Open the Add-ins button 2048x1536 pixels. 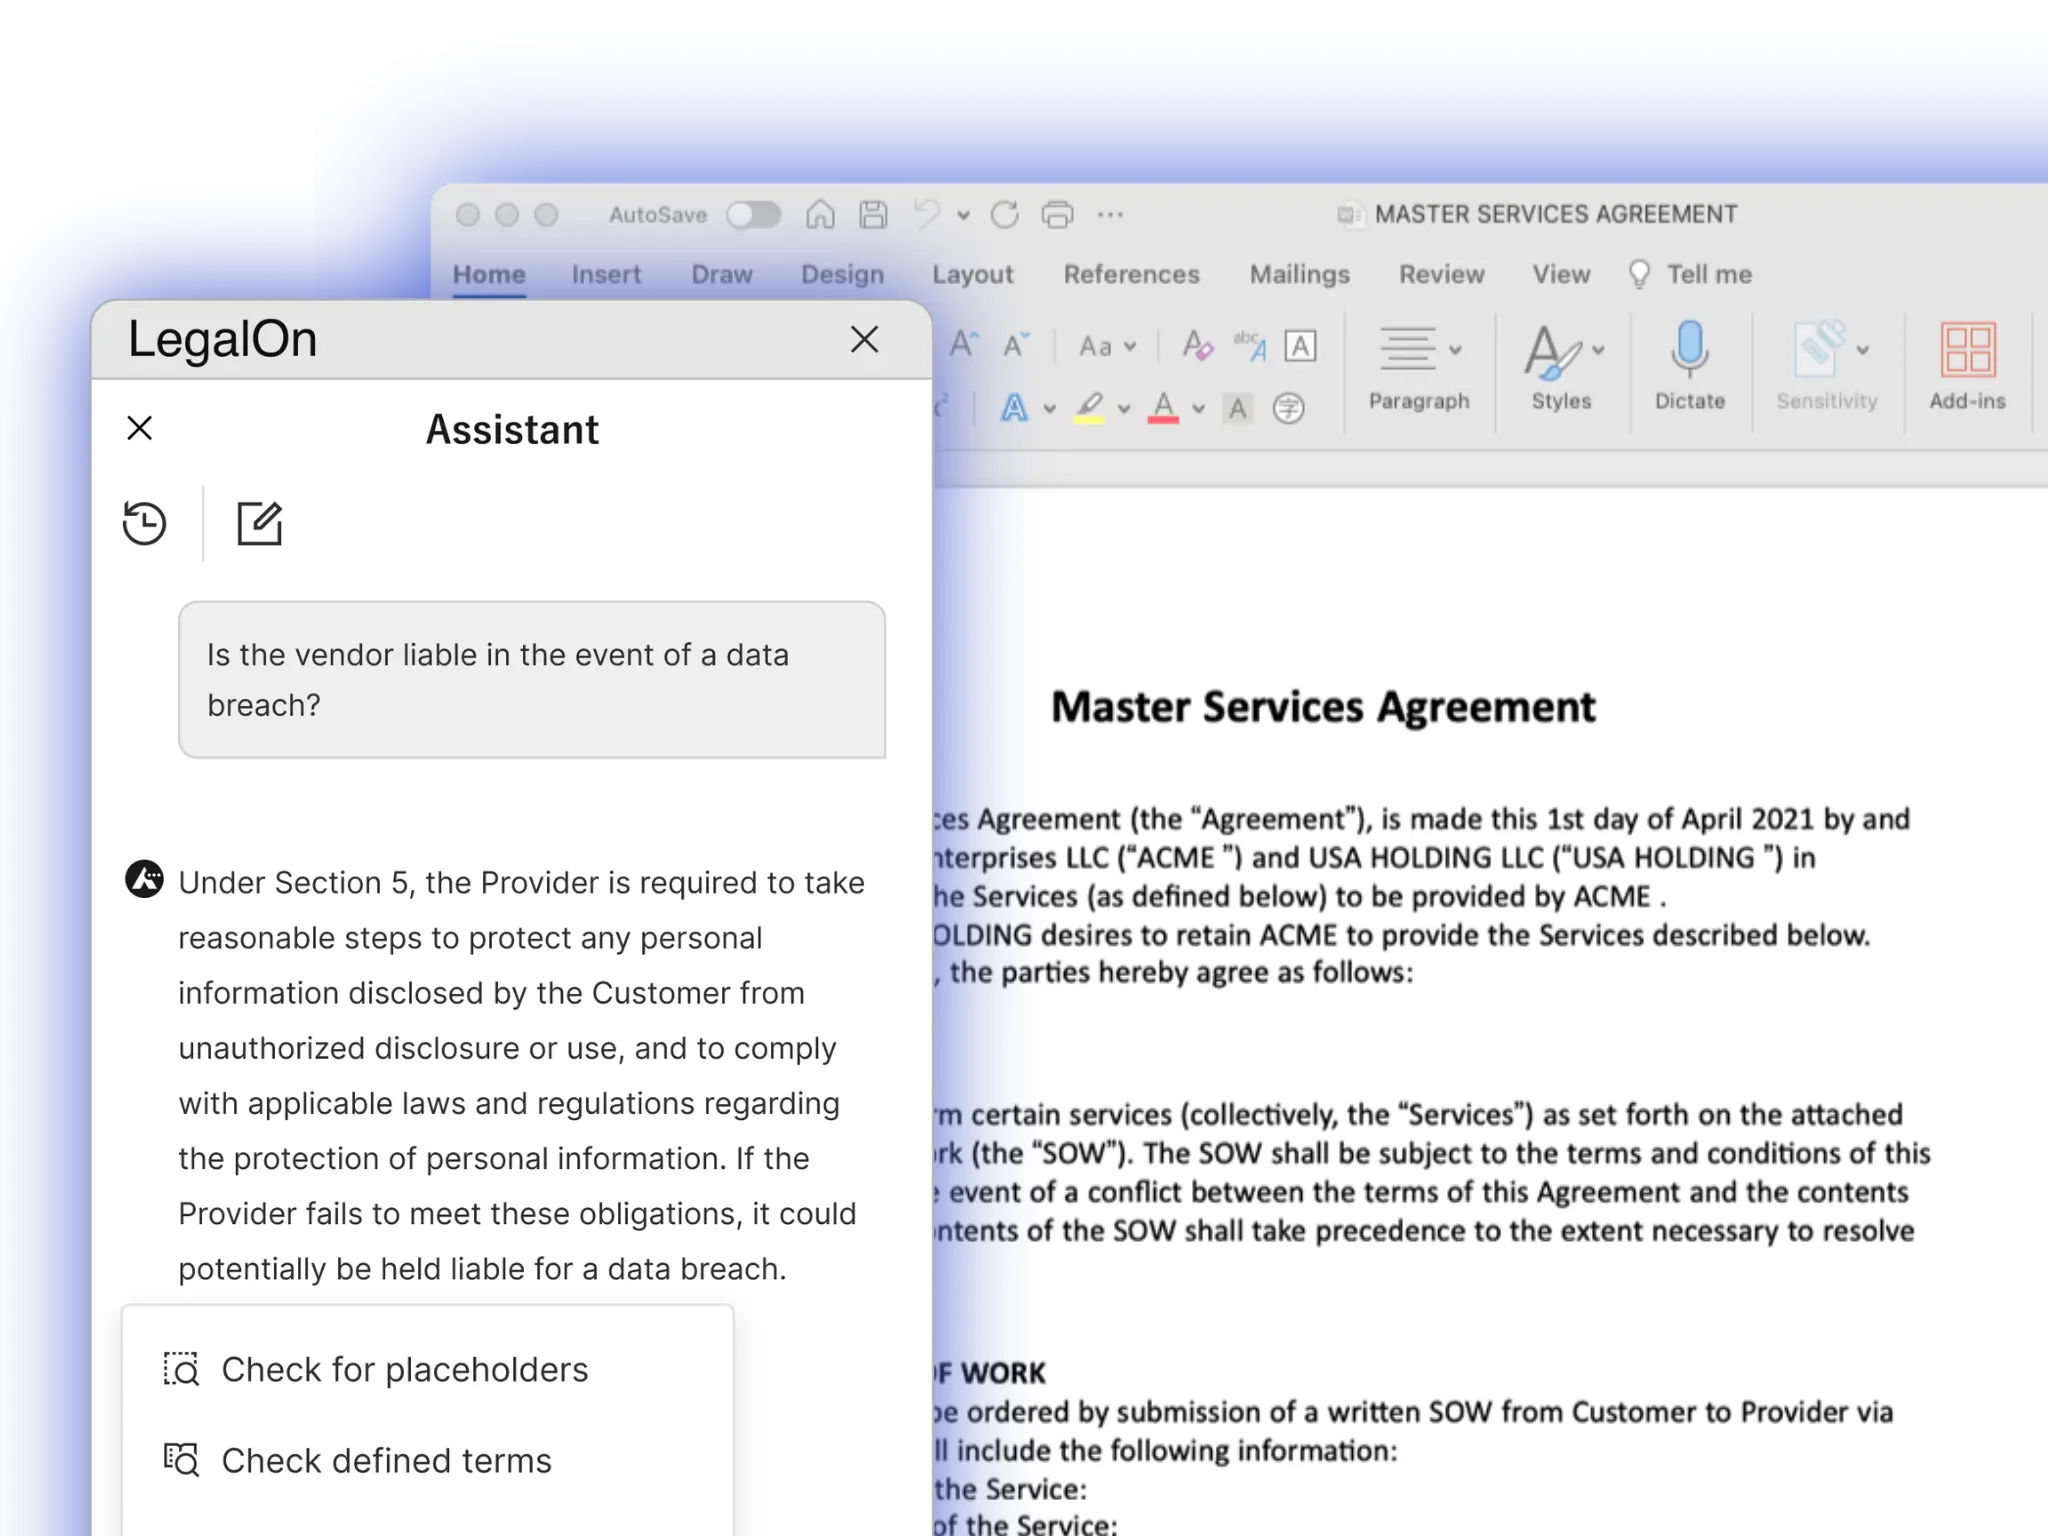coord(1967,366)
